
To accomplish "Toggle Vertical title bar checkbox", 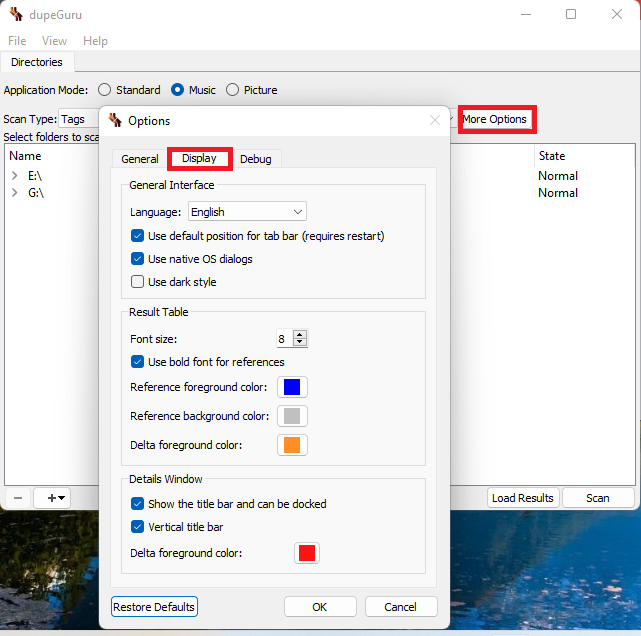I will 138,527.
